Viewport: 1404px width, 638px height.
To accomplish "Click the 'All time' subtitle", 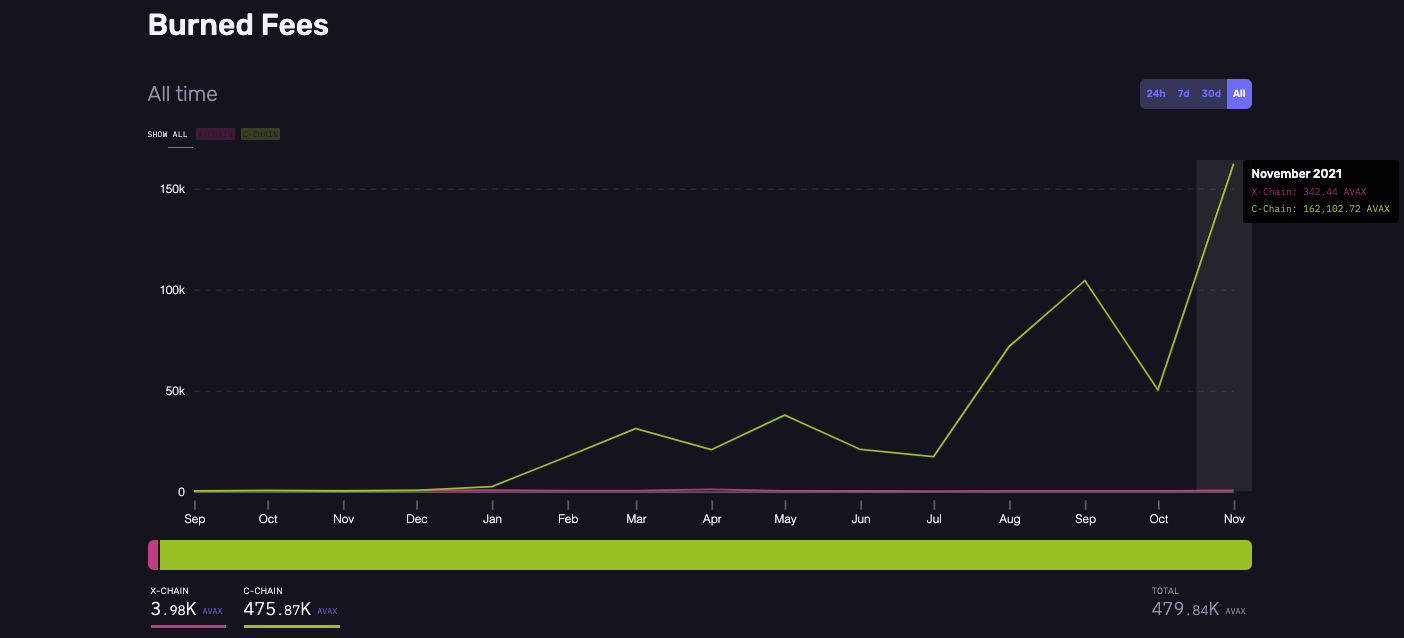I will 182,94.
